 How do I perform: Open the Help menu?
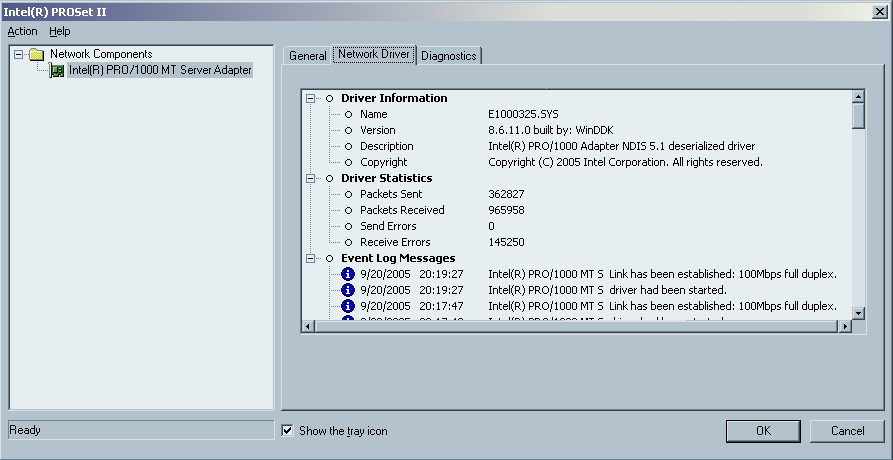(x=59, y=31)
